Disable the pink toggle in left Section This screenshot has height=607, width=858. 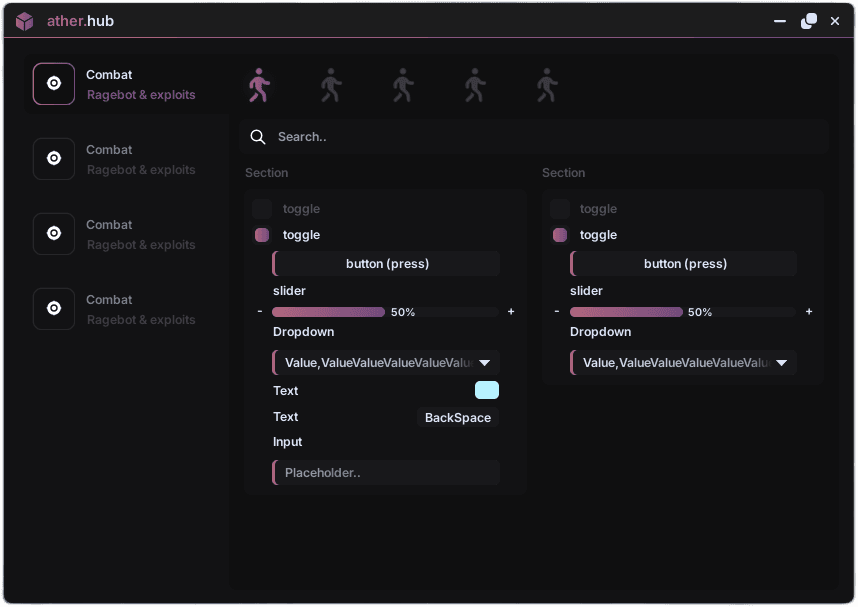261,234
